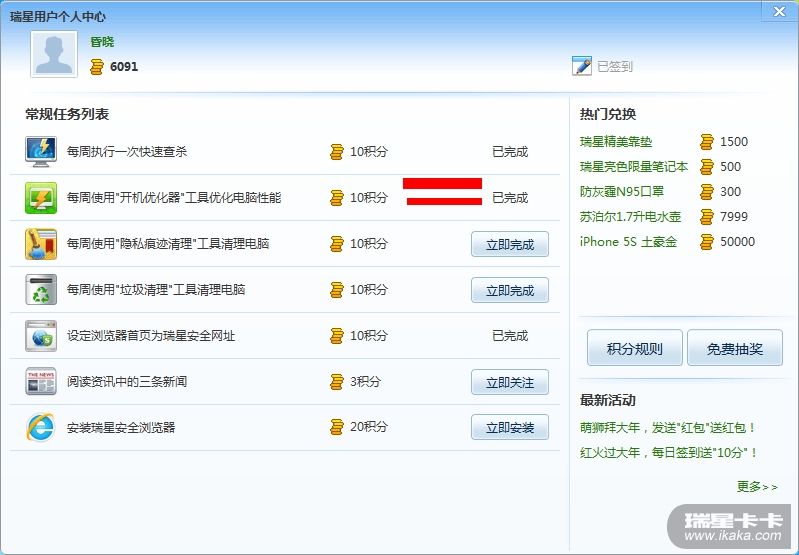Click 立即完成 for privacy trace cleaning task
Image resolution: width=799 pixels, height=555 pixels.
click(x=510, y=244)
